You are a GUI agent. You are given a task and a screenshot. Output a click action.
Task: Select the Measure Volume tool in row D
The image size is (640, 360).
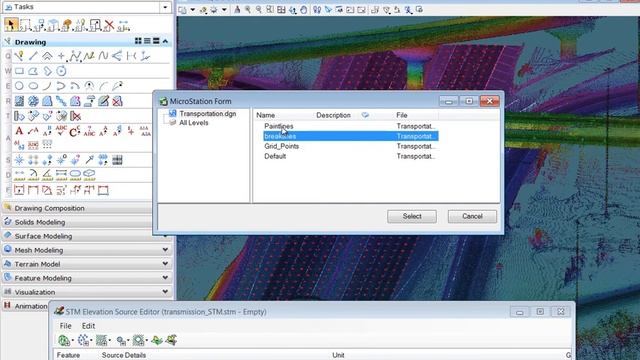tap(89, 176)
